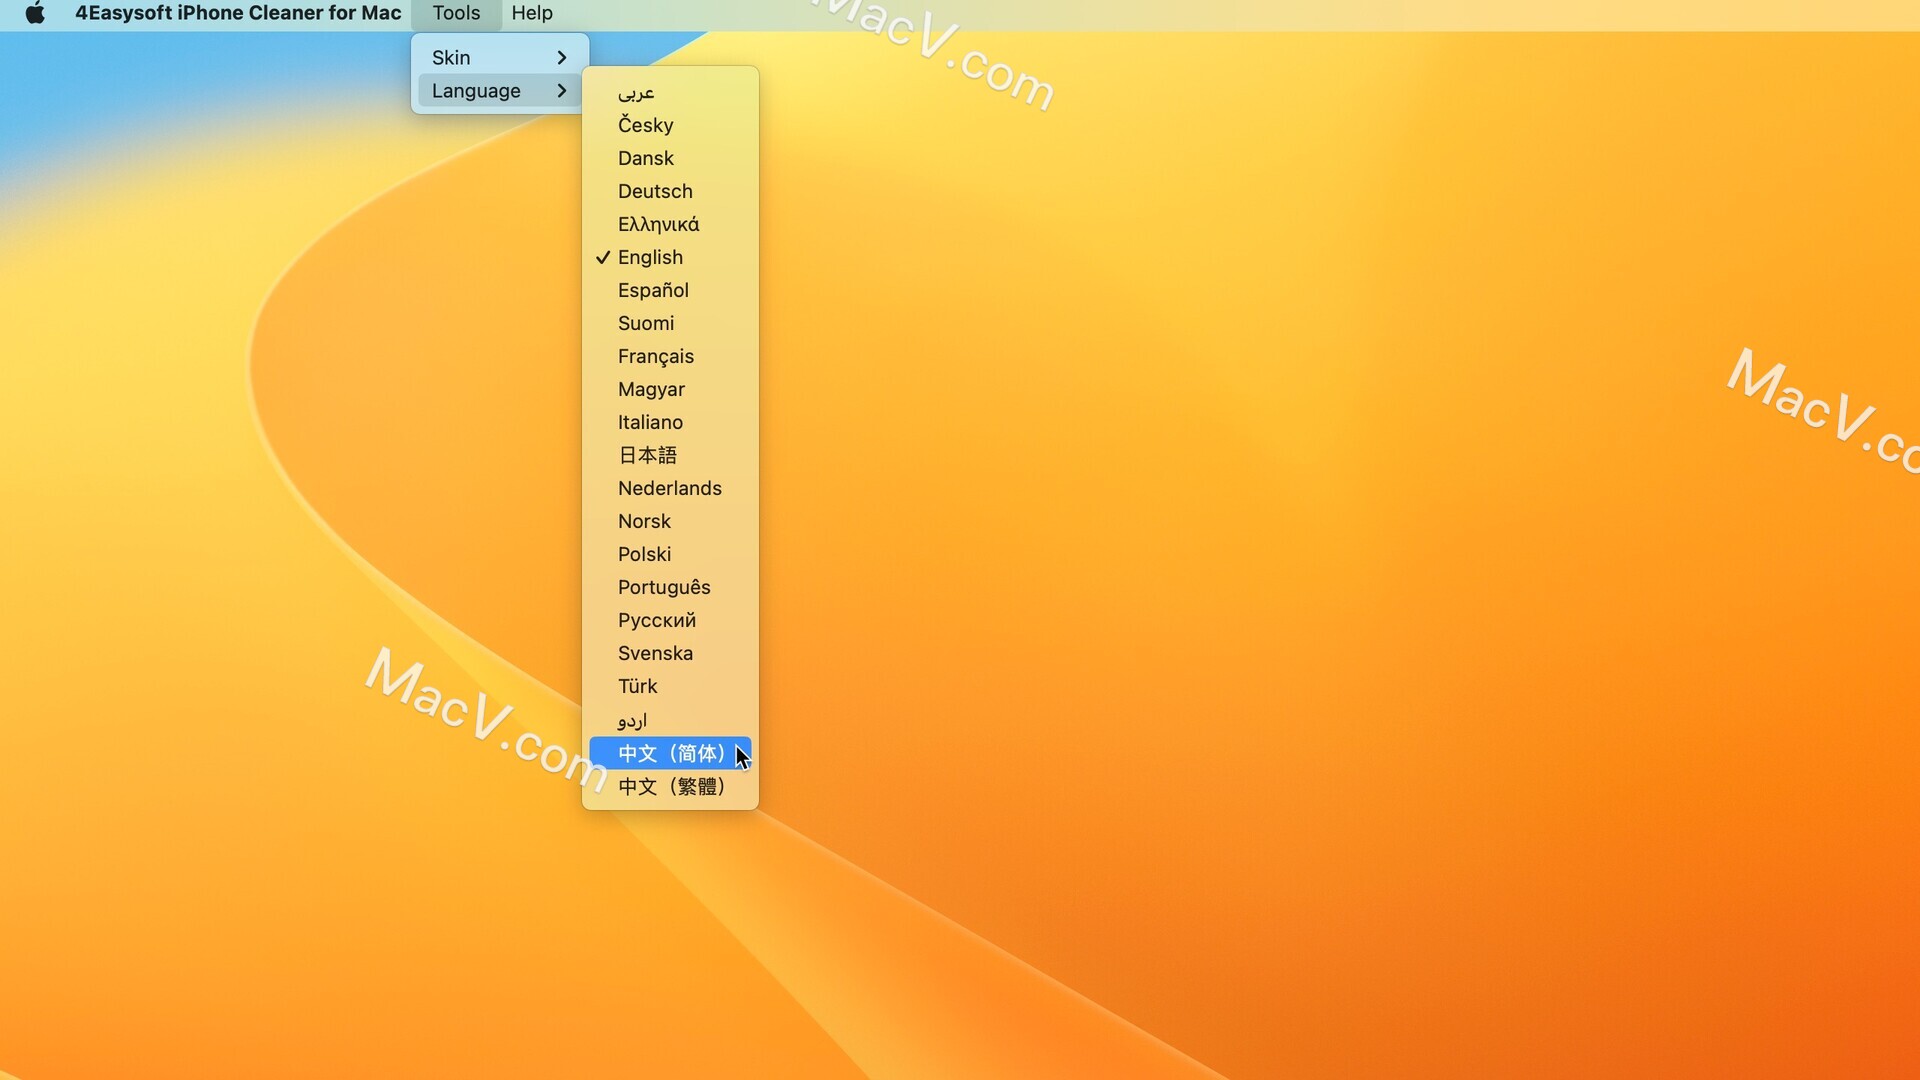Screen dimensions: 1920x1080
Task: Select 中文（繁體）language option
Action: [673, 786]
